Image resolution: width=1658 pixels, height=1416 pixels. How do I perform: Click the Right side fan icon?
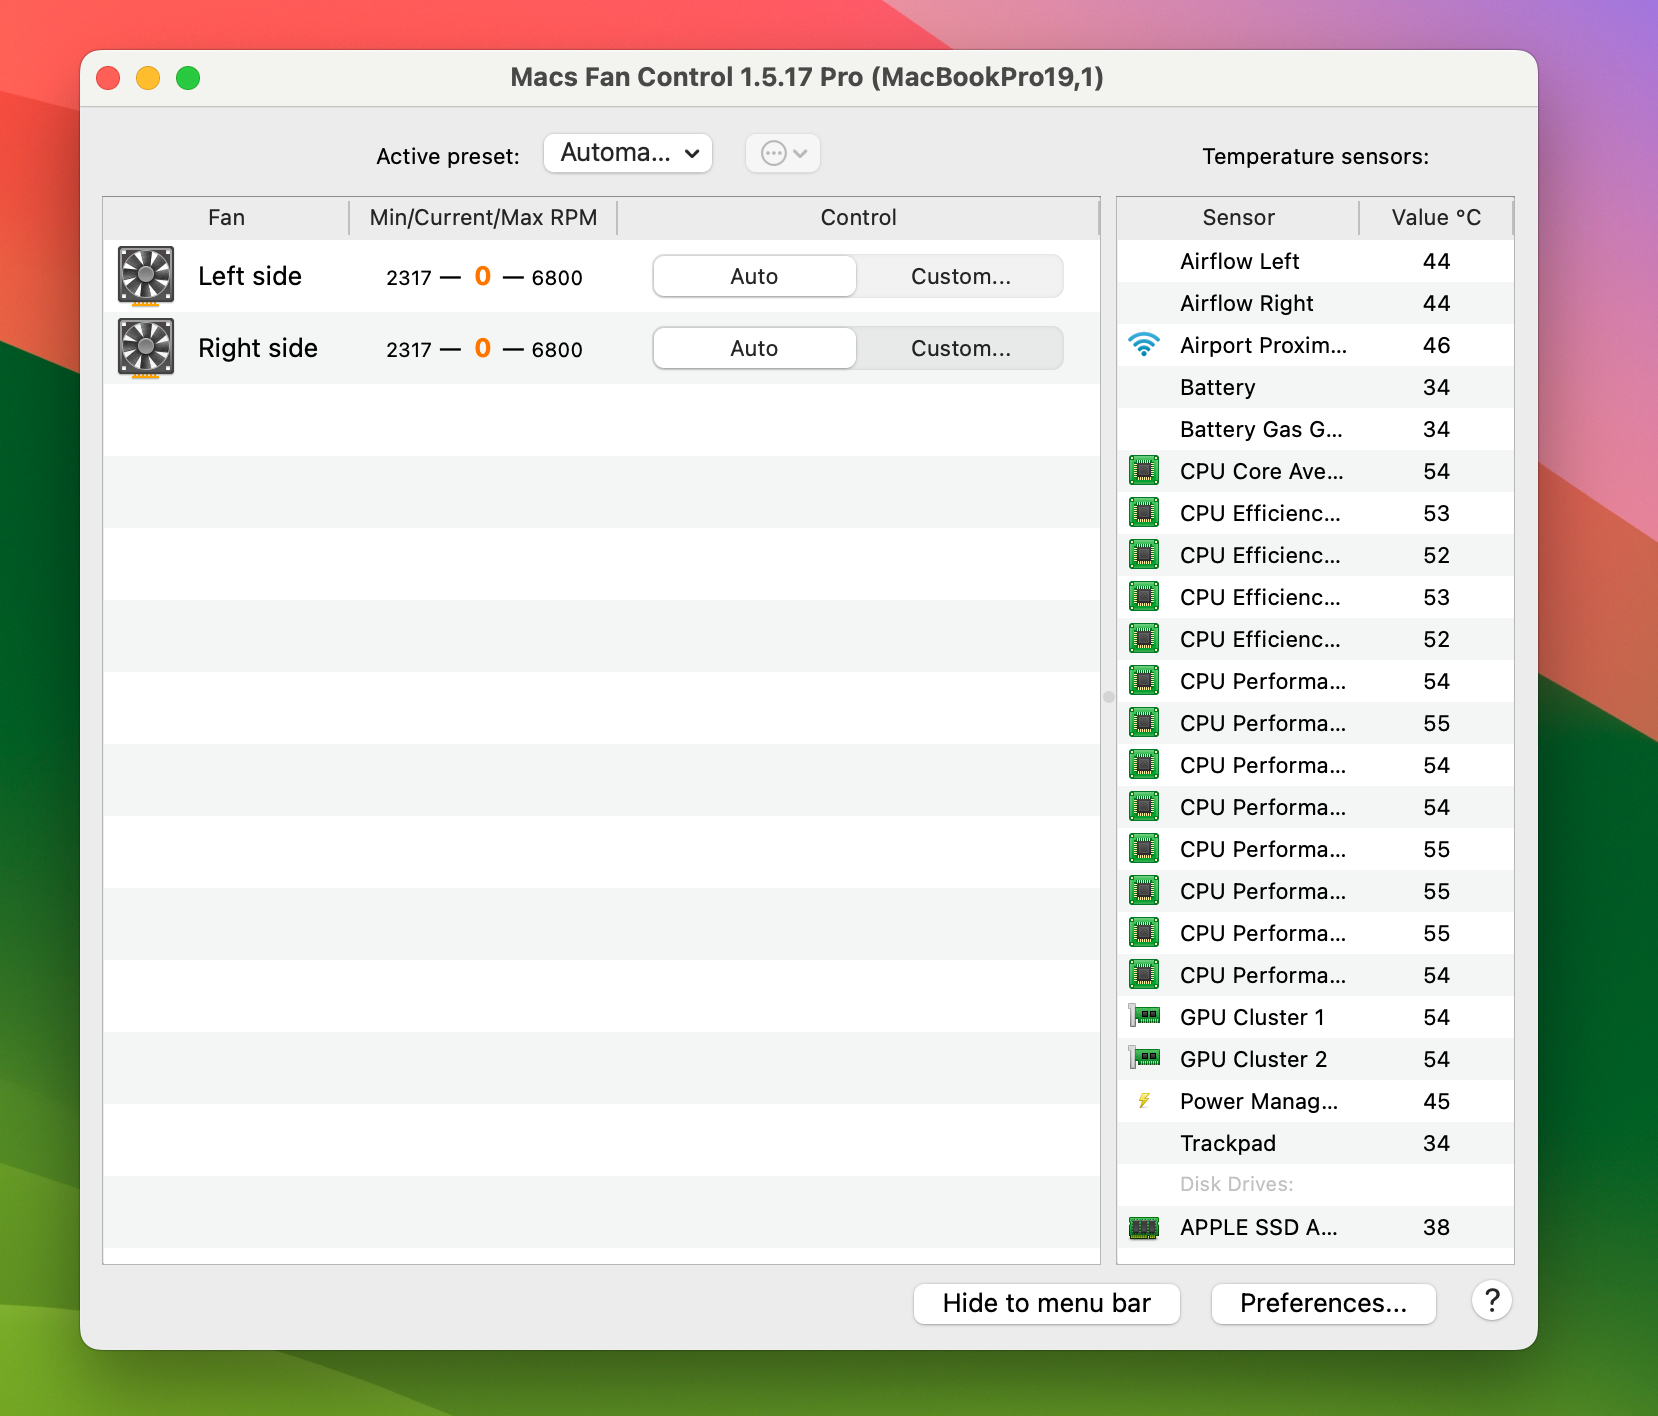point(145,348)
